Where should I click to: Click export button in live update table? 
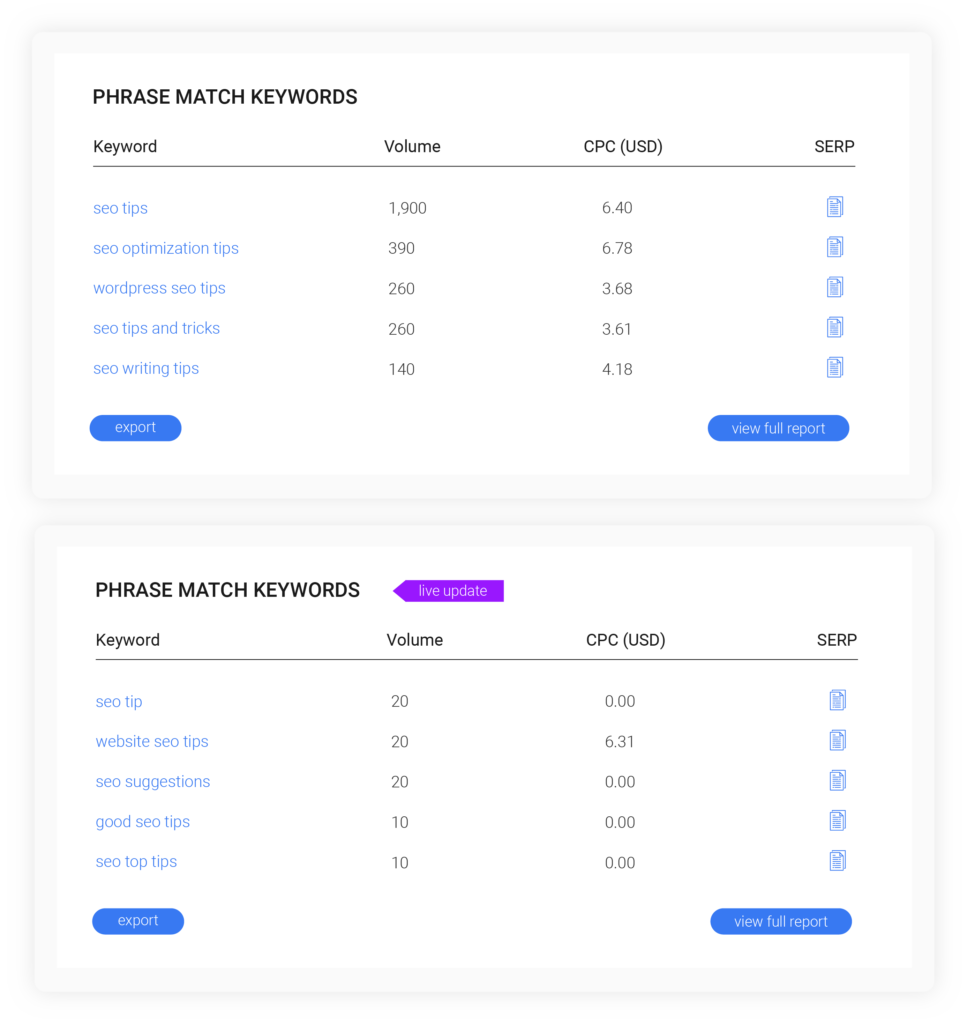[x=138, y=921]
